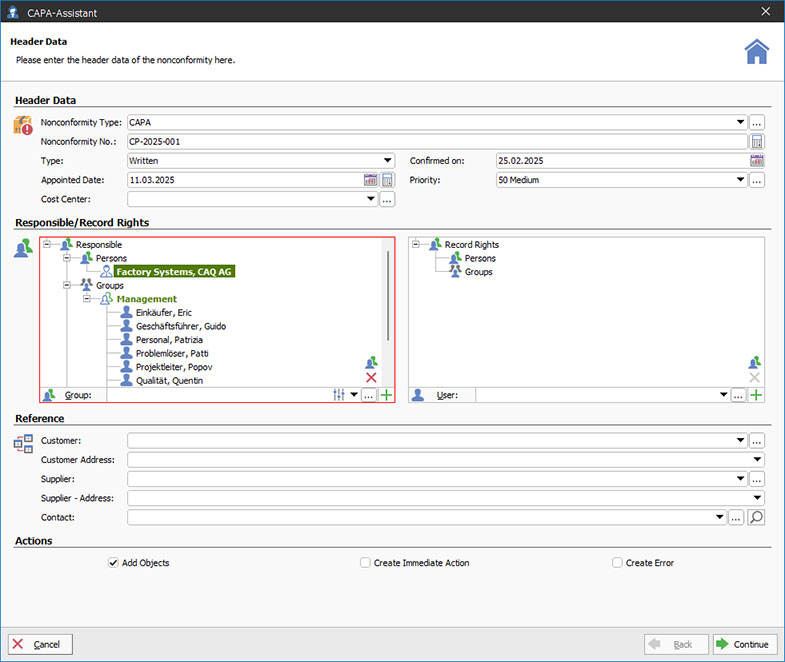This screenshot has height=662, width=785.
Task: Collapse the Management group tree node
Action: point(87,299)
